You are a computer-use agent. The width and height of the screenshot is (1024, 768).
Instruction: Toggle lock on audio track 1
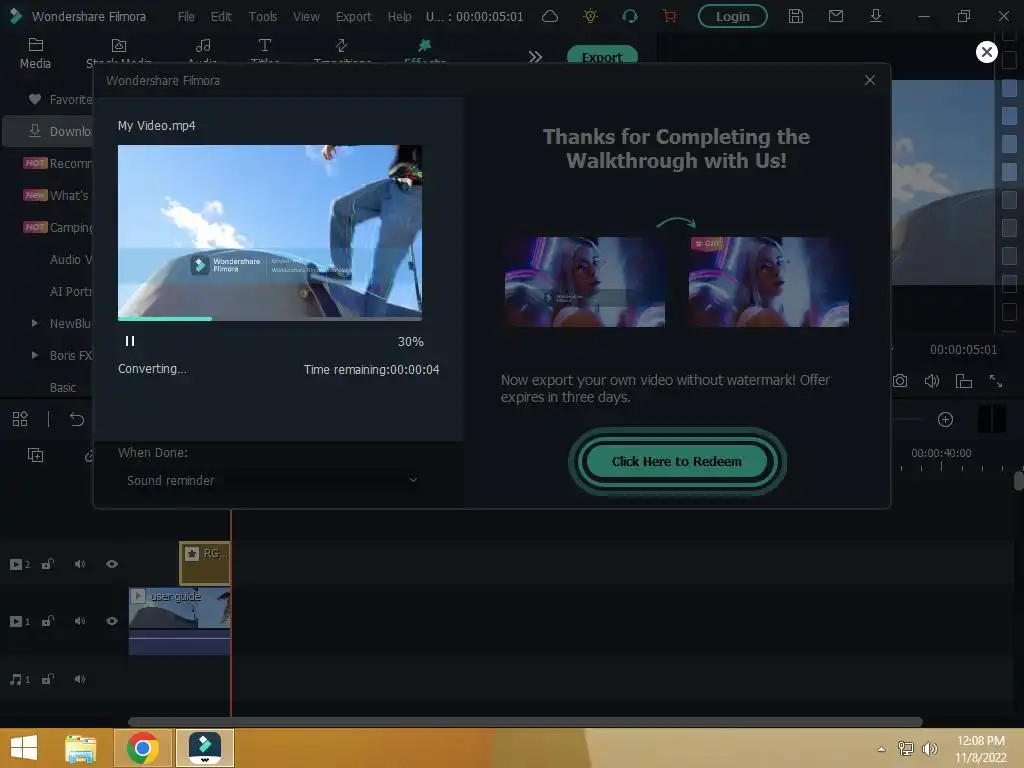pyautogui.click(x=48, y=679)
